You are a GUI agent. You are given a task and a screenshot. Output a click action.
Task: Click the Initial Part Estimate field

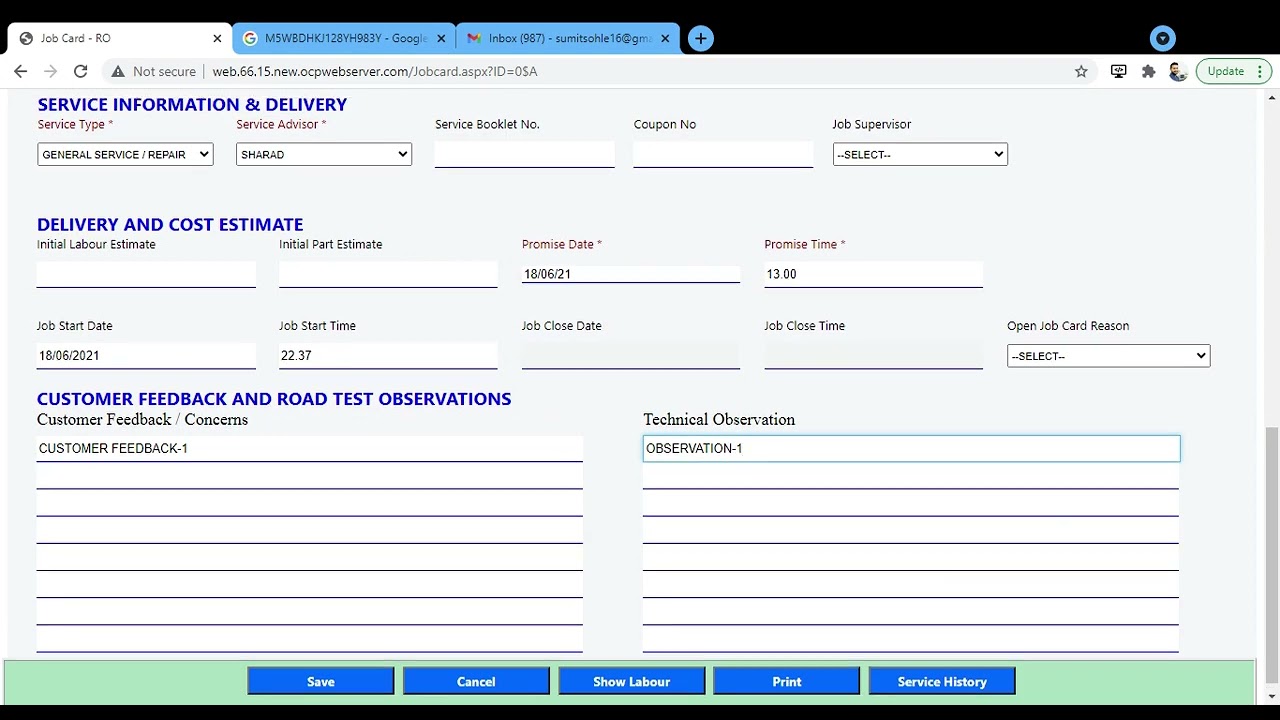(388, 274)
